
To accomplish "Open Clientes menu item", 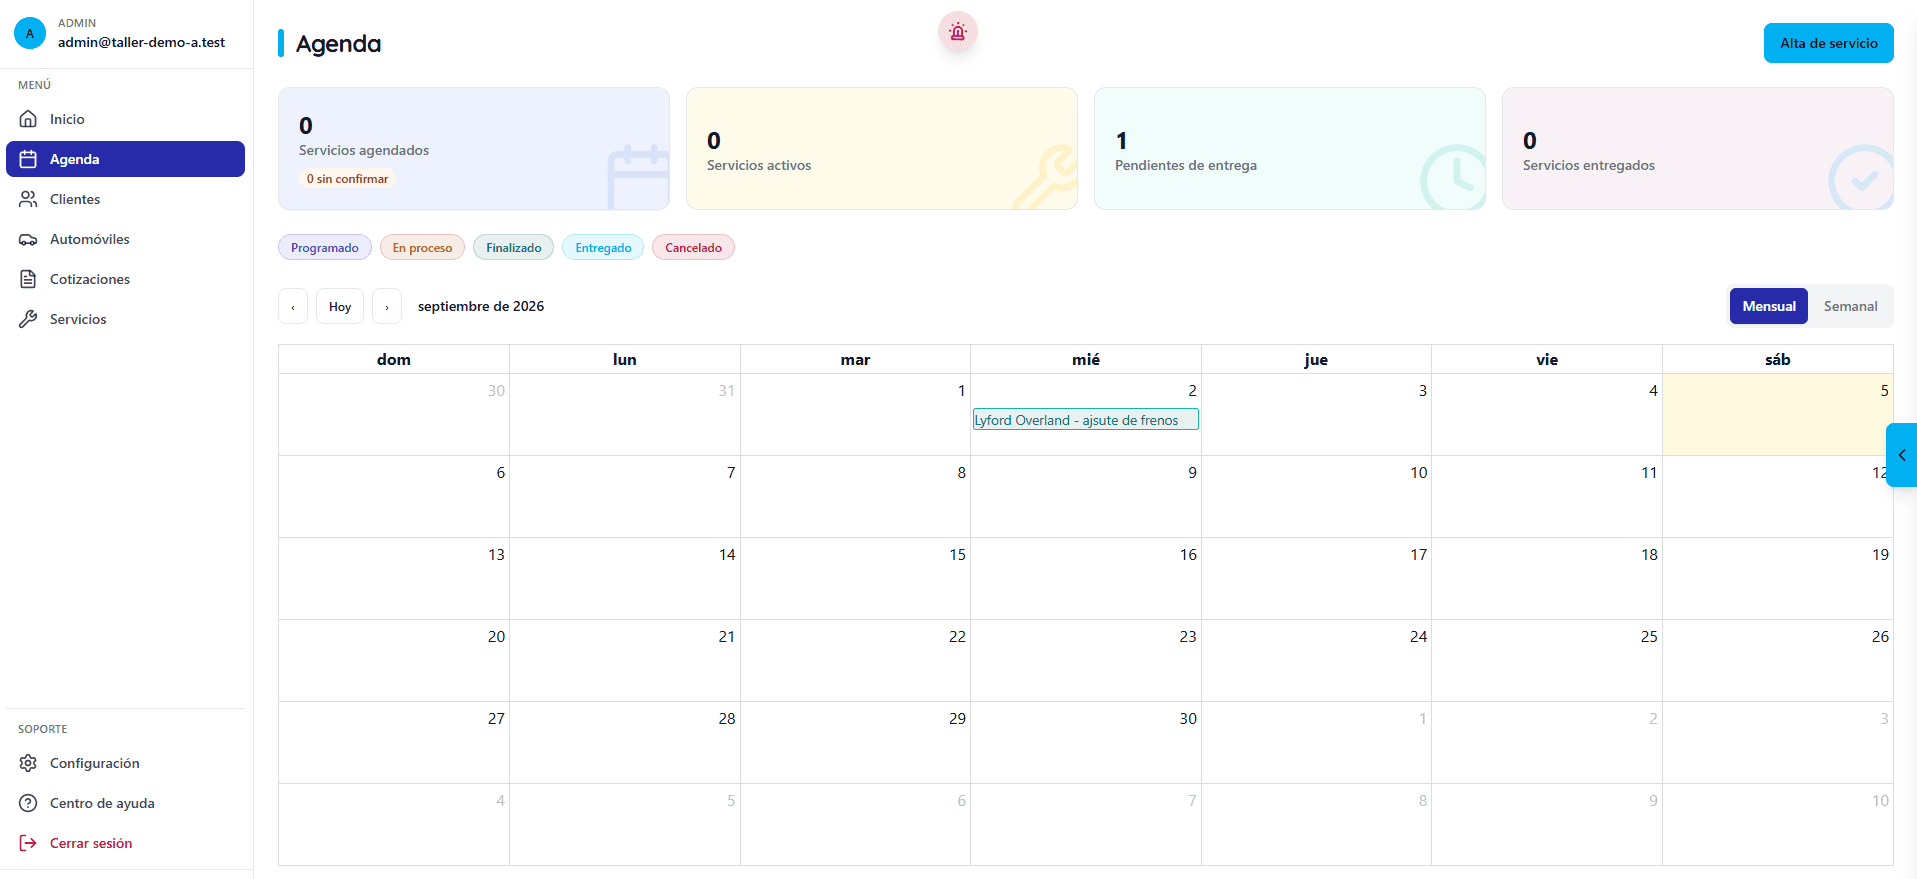I will 125,199.
